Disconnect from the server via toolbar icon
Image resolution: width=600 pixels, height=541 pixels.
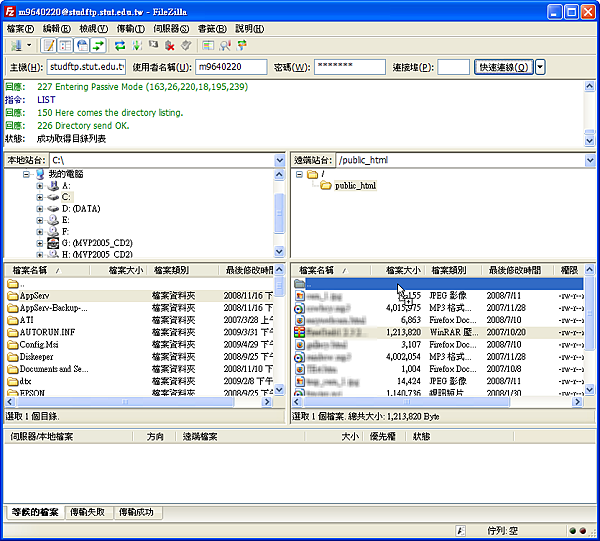[x=170, y=46]
